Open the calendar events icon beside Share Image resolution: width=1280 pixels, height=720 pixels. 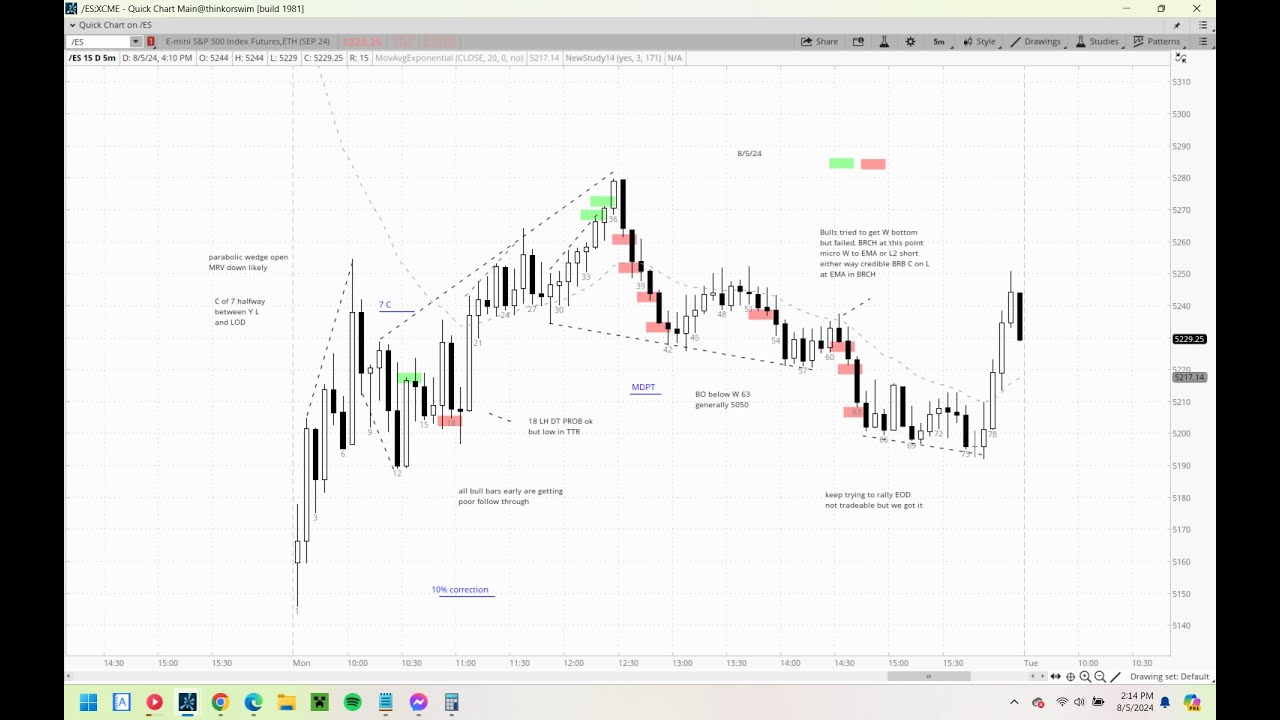coord(858,41)
